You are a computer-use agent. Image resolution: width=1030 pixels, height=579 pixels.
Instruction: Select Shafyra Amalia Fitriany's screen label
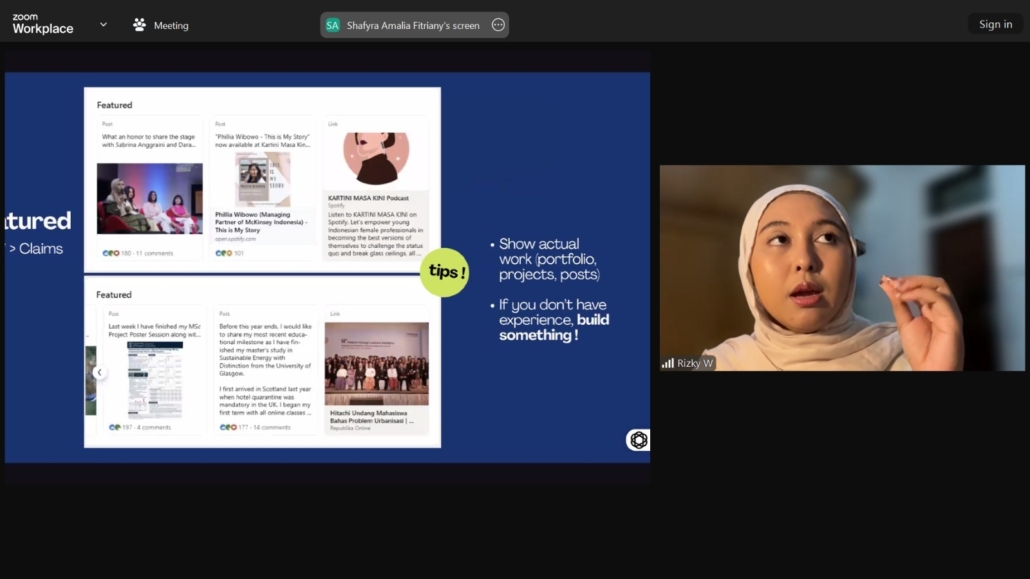pos(413,26)
